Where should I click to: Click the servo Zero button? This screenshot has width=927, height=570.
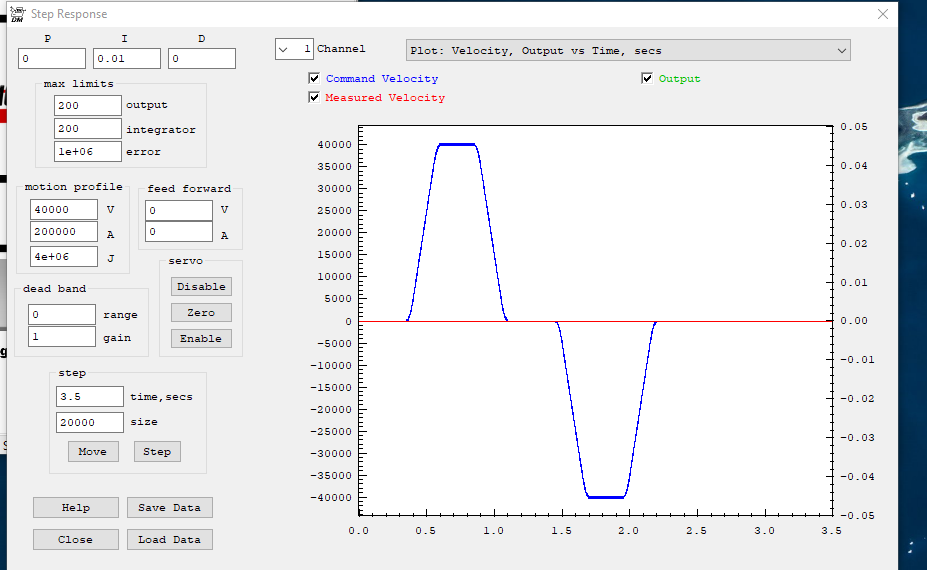point(201,312)
